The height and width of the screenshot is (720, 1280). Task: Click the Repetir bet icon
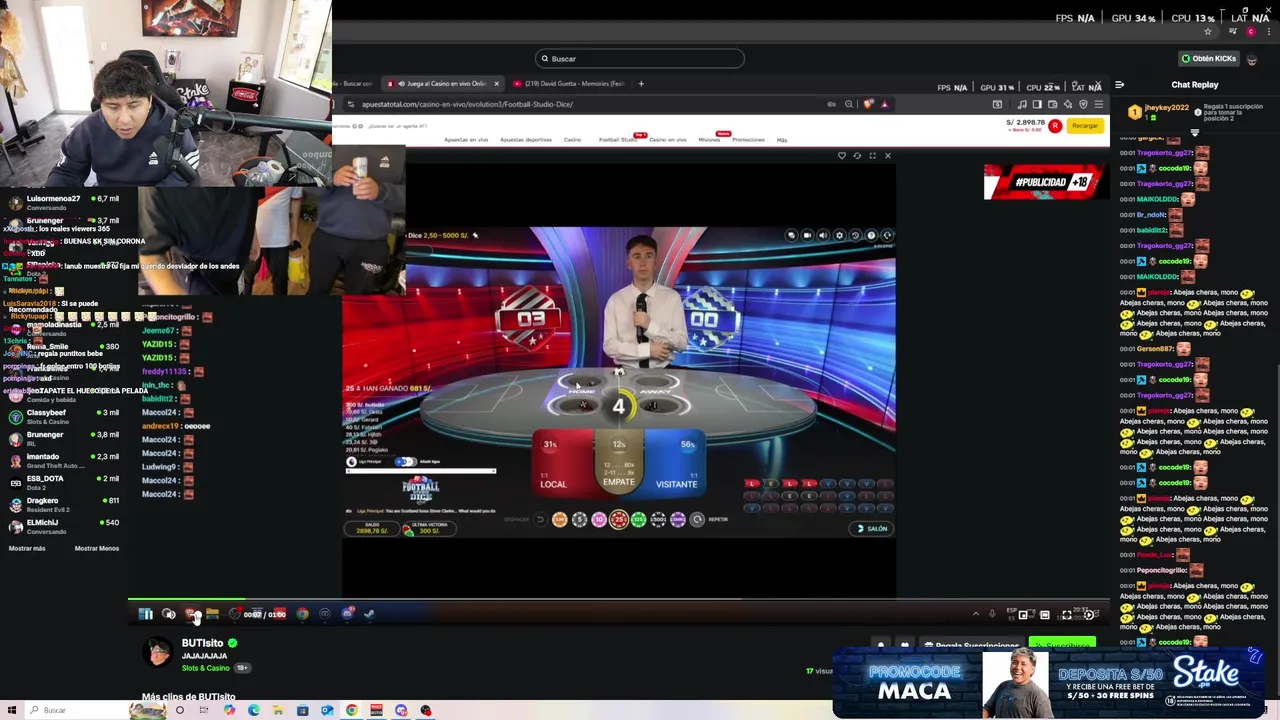point(699,520)
